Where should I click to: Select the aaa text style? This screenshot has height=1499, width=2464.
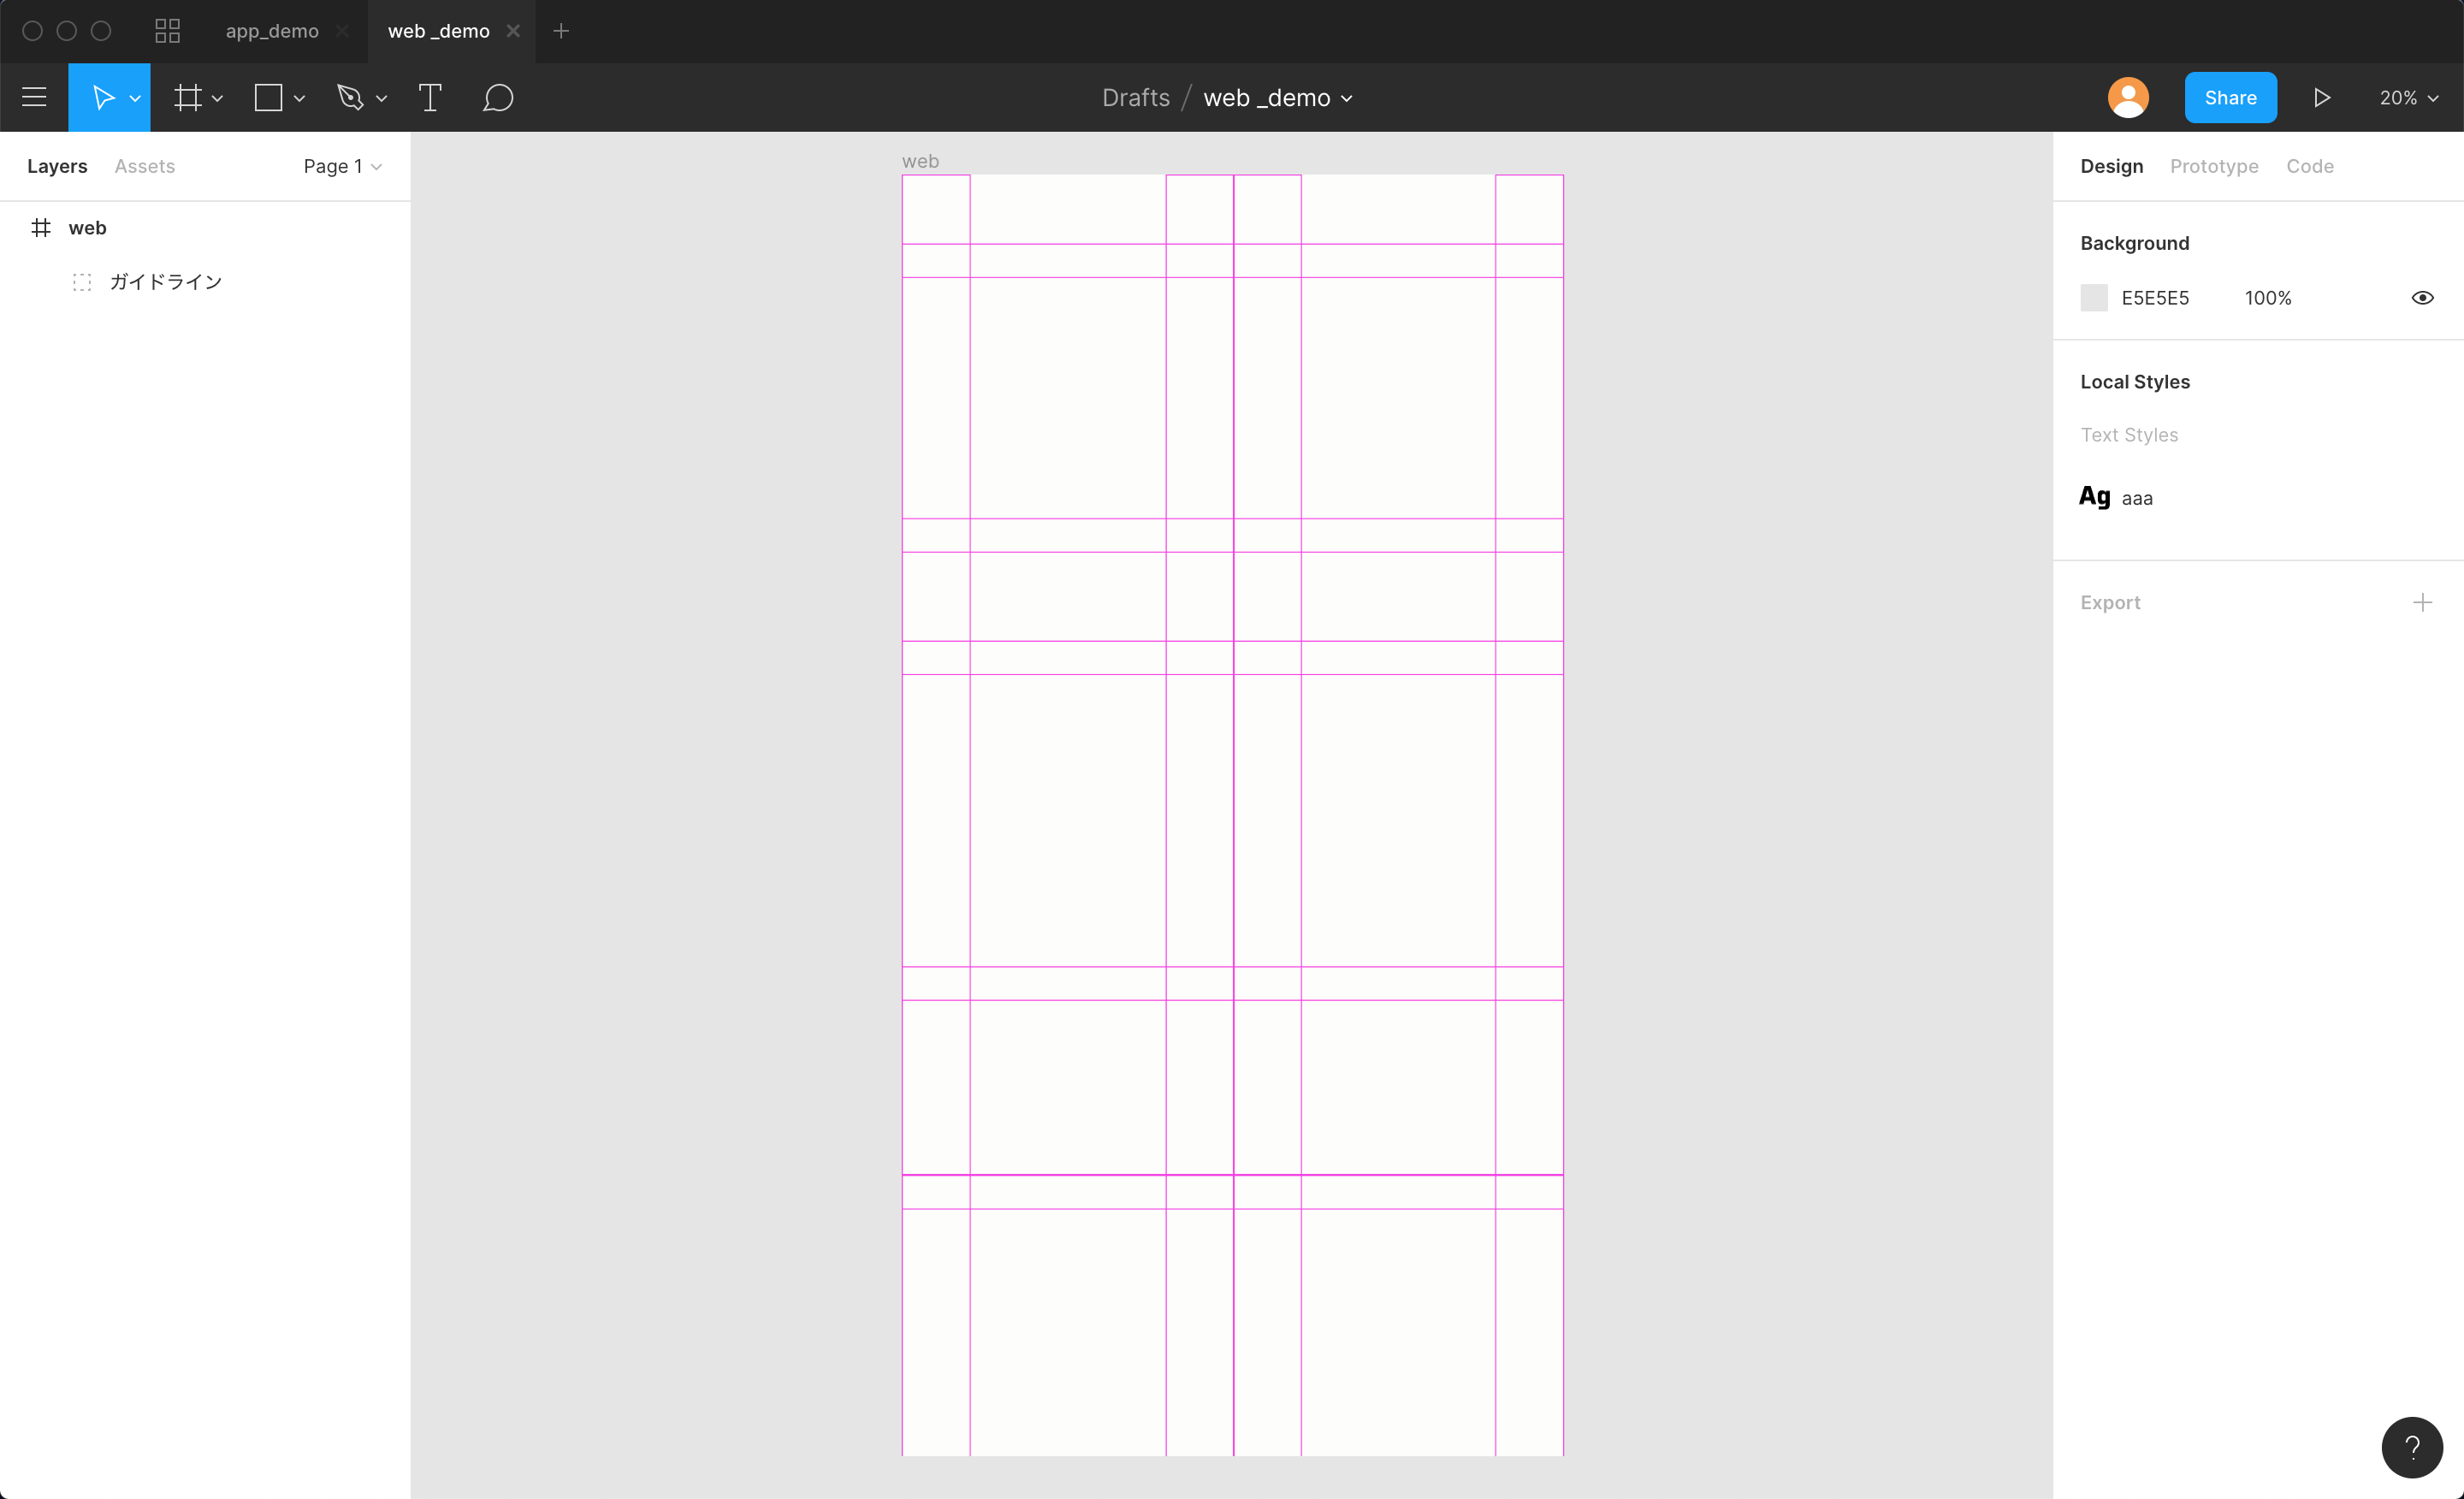pyautogui.click(x=2137, y=498)
